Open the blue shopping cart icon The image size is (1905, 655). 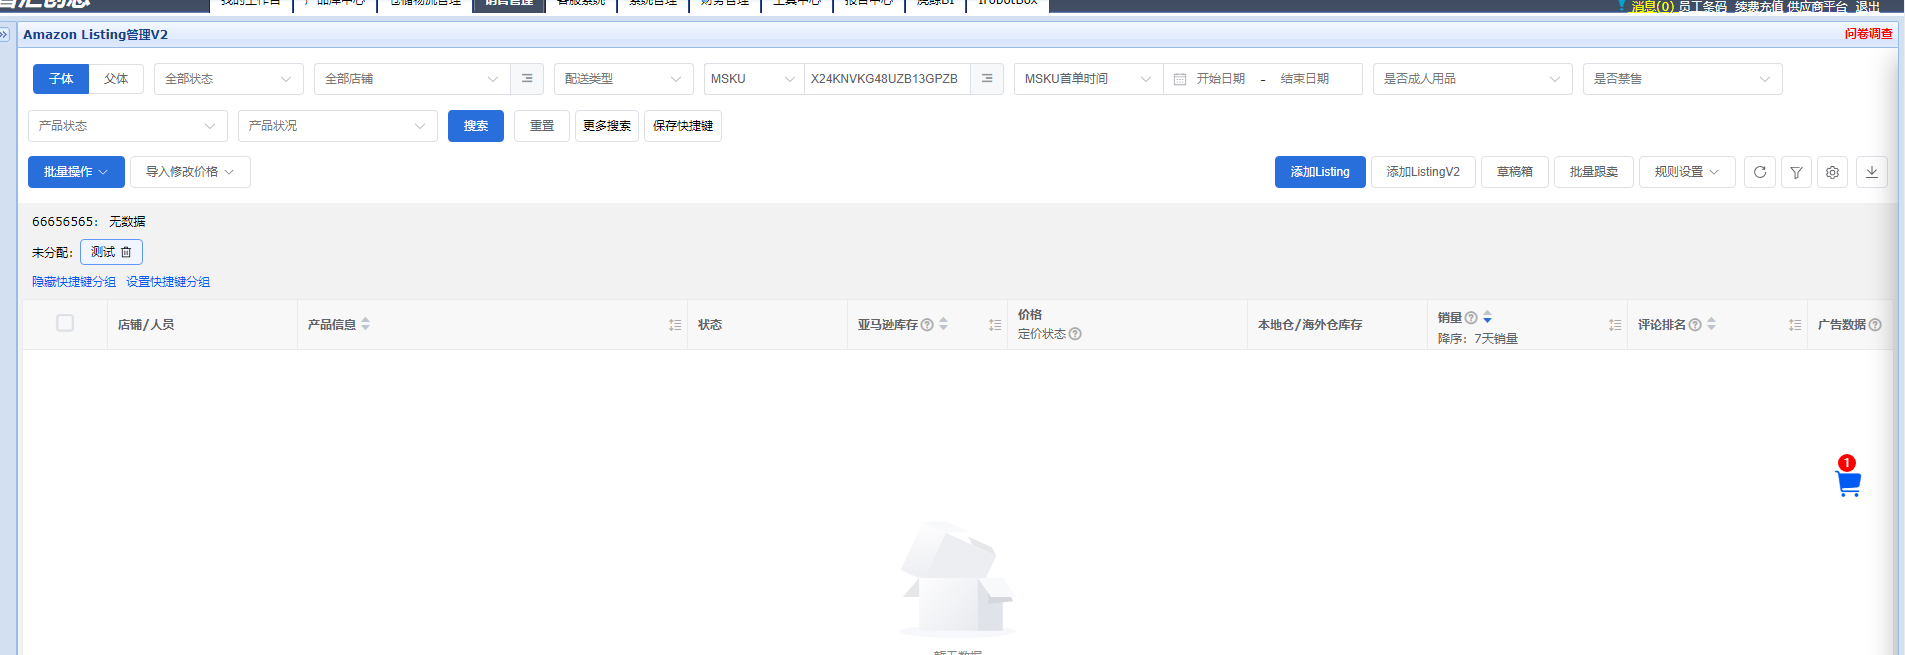point(1848,483)
